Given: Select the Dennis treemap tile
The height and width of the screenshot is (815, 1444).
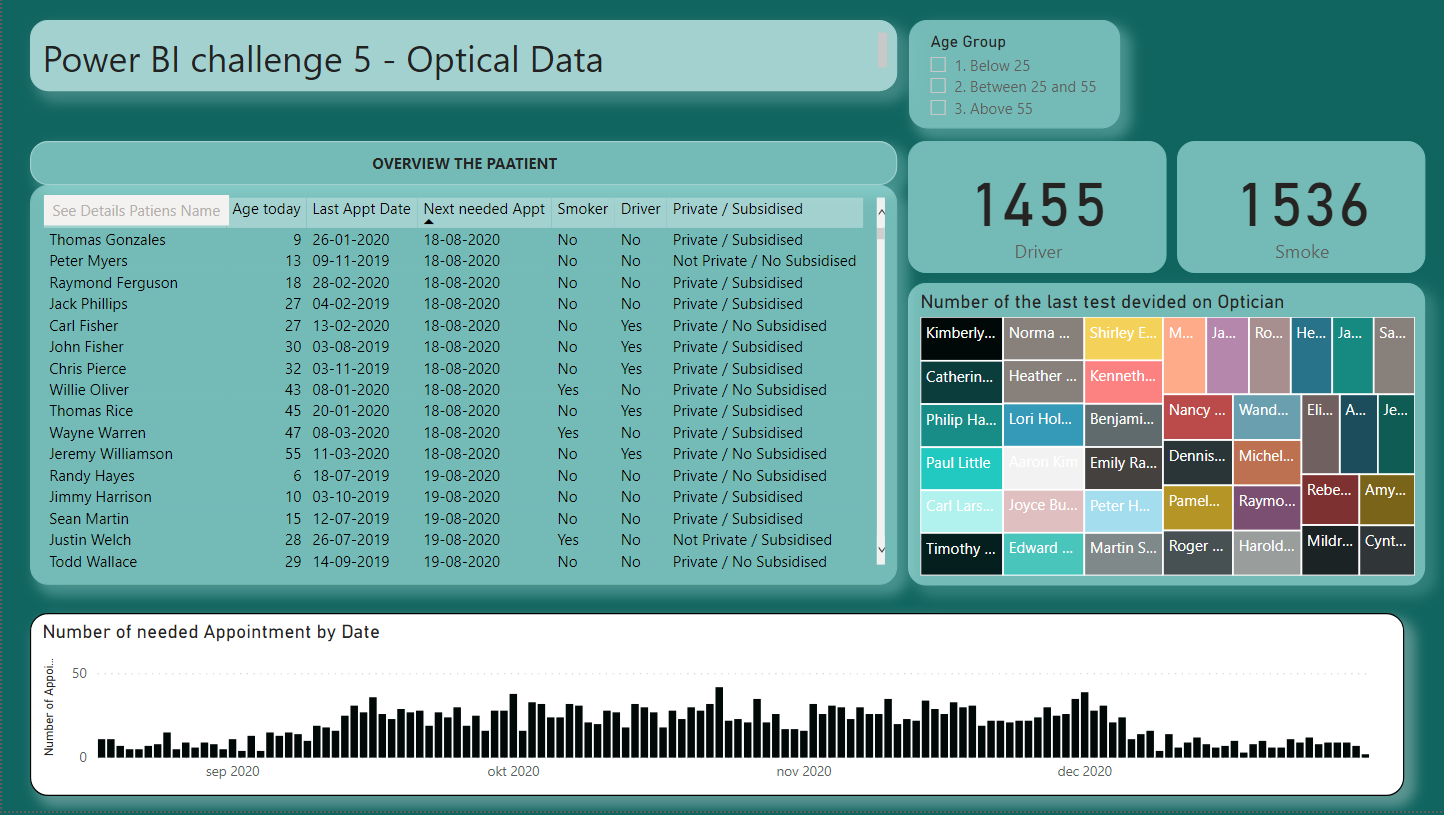Looking at the screenshot, I should tap(1197, 462).
